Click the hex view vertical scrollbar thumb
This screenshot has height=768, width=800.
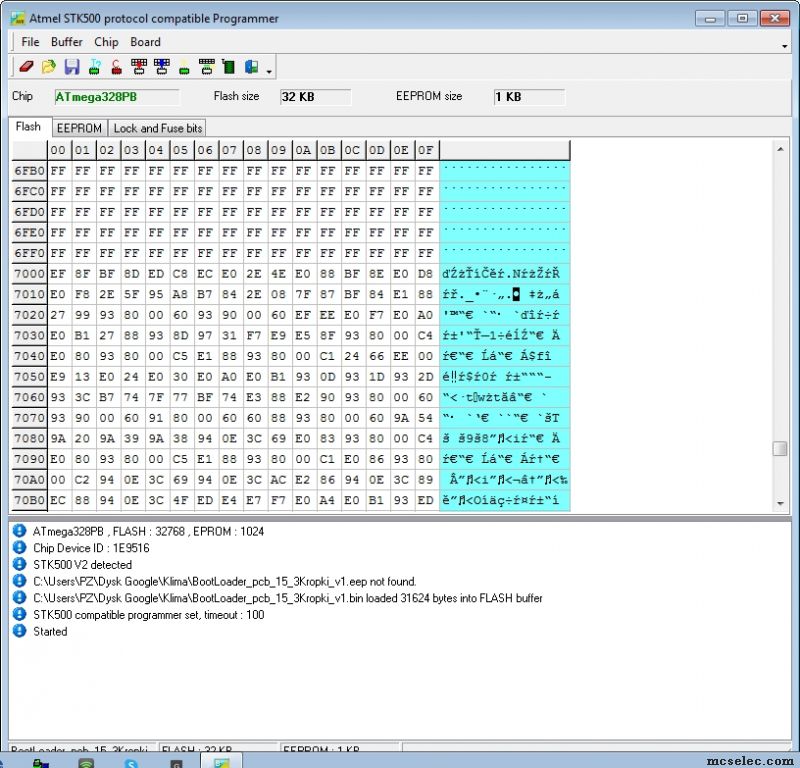coord(780,449)
